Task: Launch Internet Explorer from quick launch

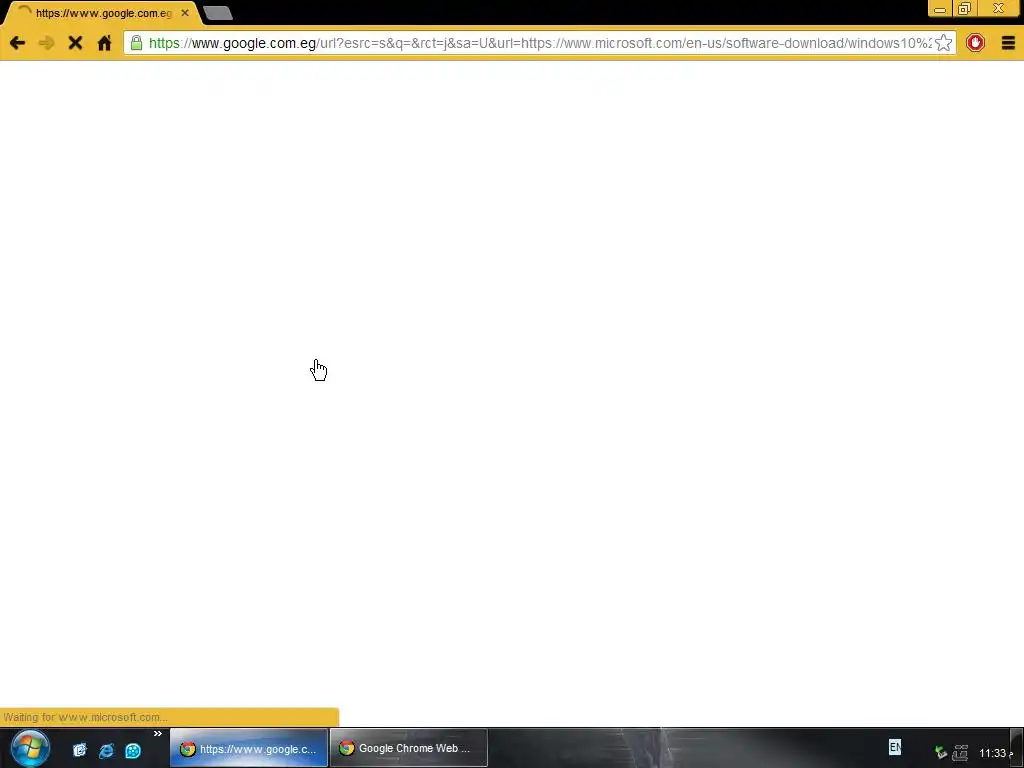Action: point(106,750)
